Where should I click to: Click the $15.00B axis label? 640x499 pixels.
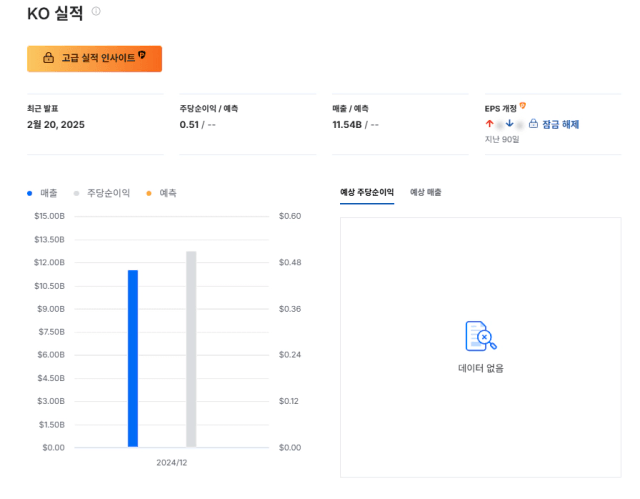point(49,216)
